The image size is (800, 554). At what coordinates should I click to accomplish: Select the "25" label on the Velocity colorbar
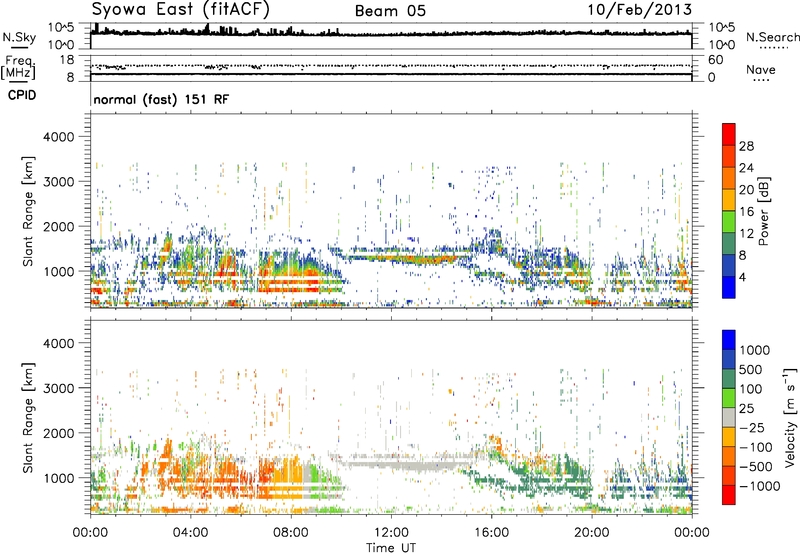746,408
